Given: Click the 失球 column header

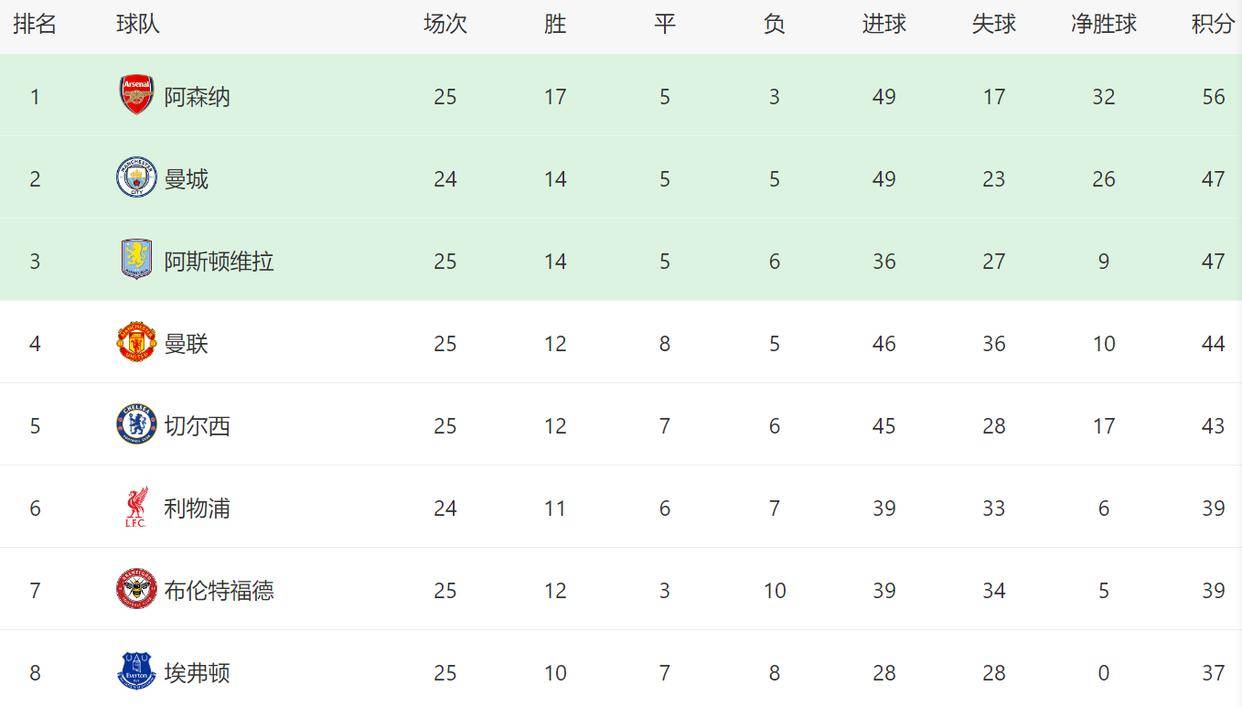Looking at the screenshot, I should tap(993, 25).
